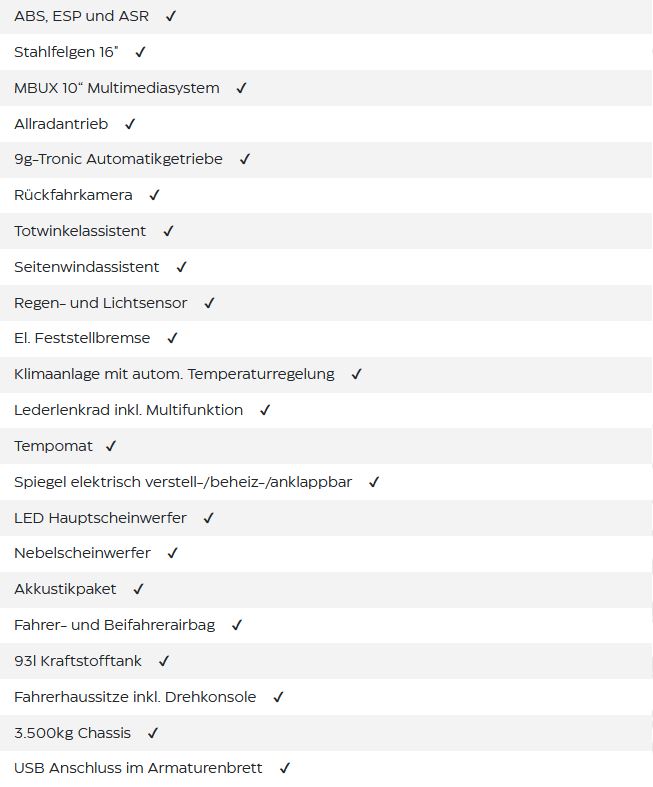Click the checkmark next to ABS, ESP und ASR

point(171,16)
